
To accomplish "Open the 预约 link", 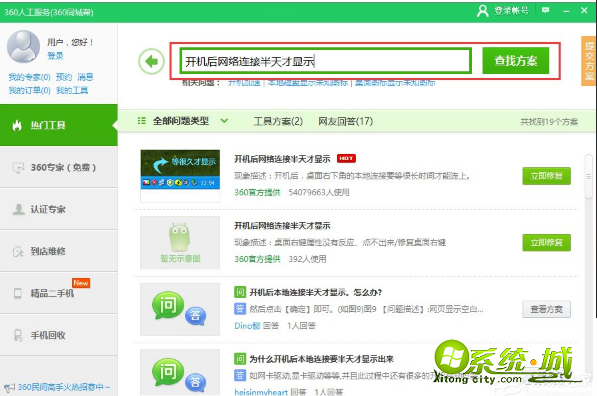I will [x=64, y=77].
